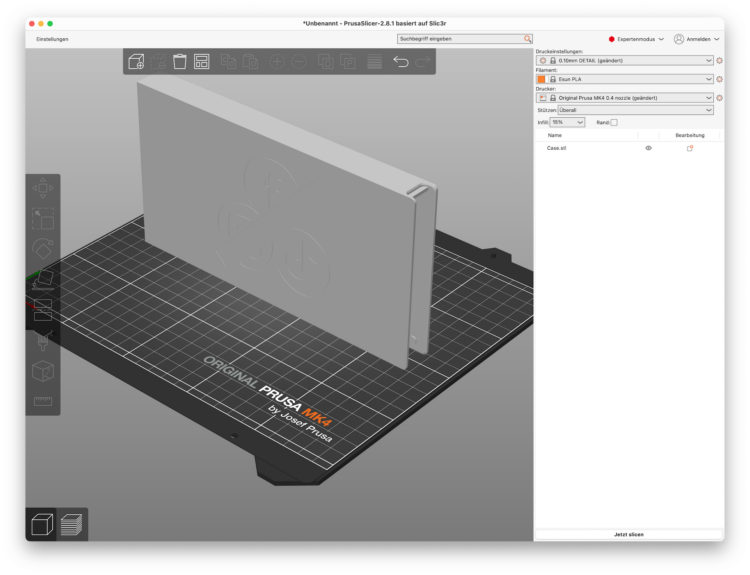Click the orange Esun PLA filament color swatch

[541, 79]
